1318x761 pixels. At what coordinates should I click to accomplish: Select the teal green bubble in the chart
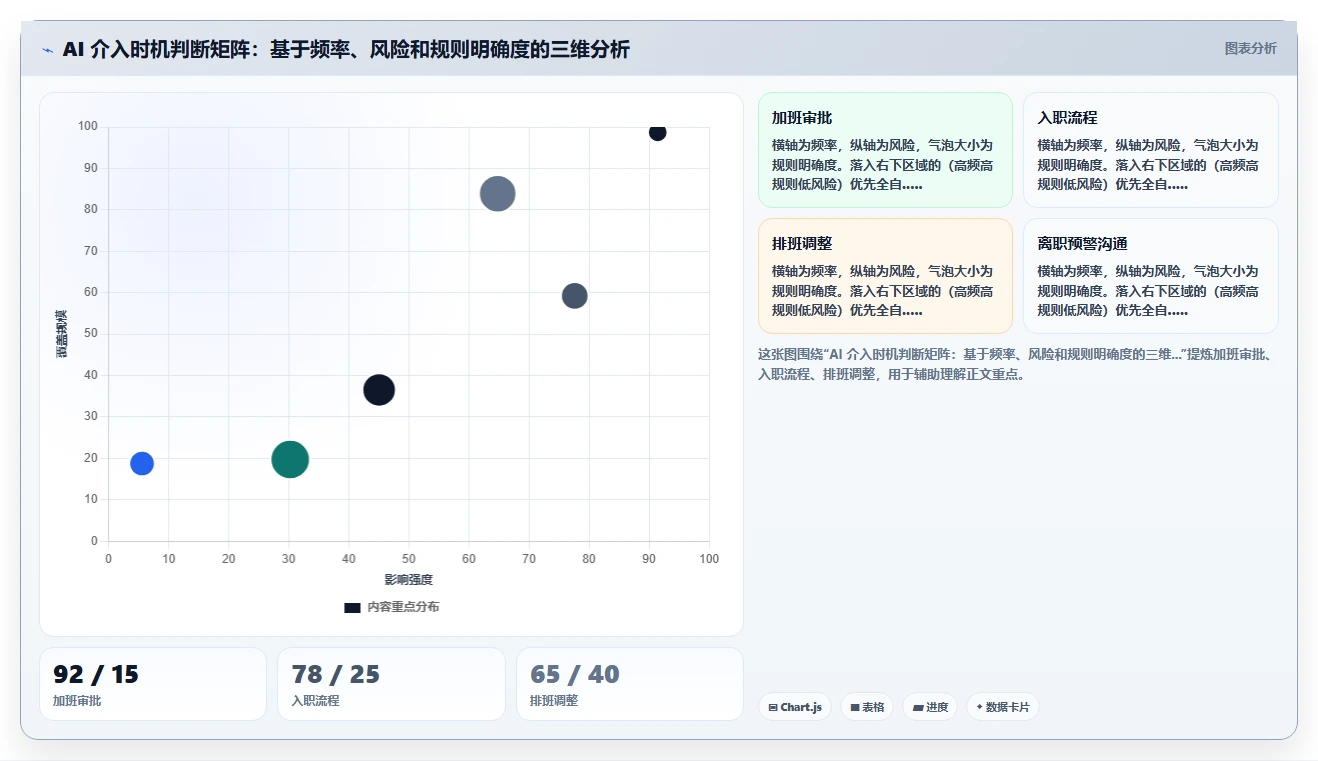pyautogui.click(x=290, y=460)
